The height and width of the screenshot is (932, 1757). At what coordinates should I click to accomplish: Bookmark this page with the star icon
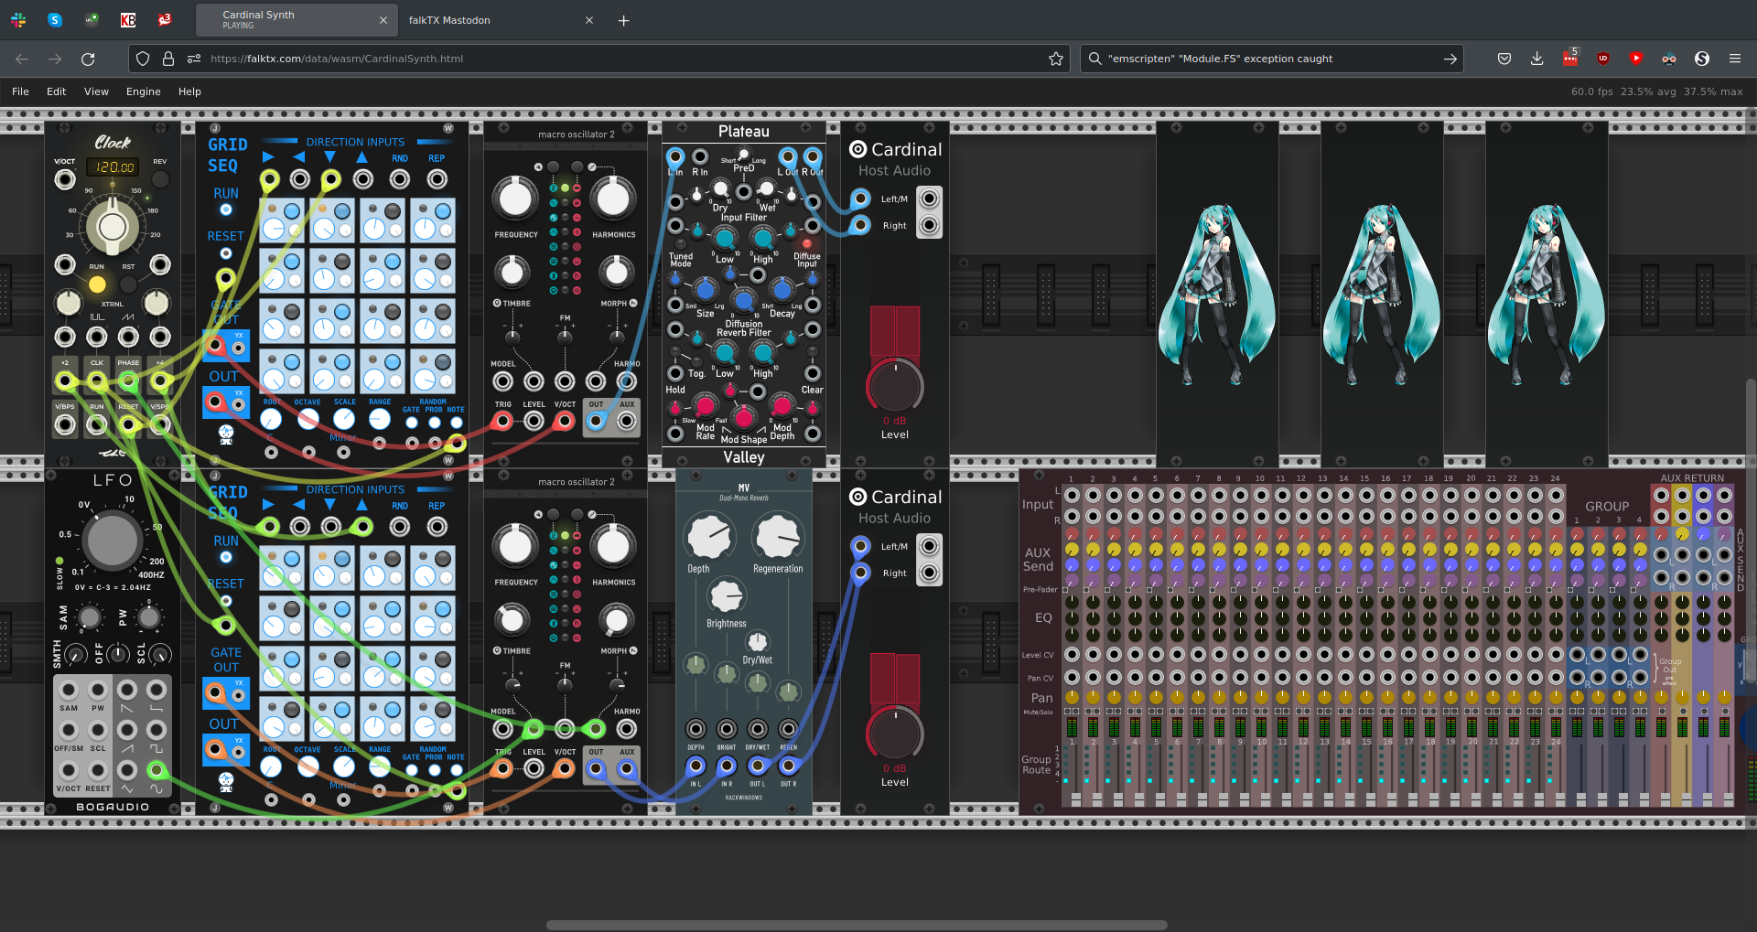[x=1056, y=59]
